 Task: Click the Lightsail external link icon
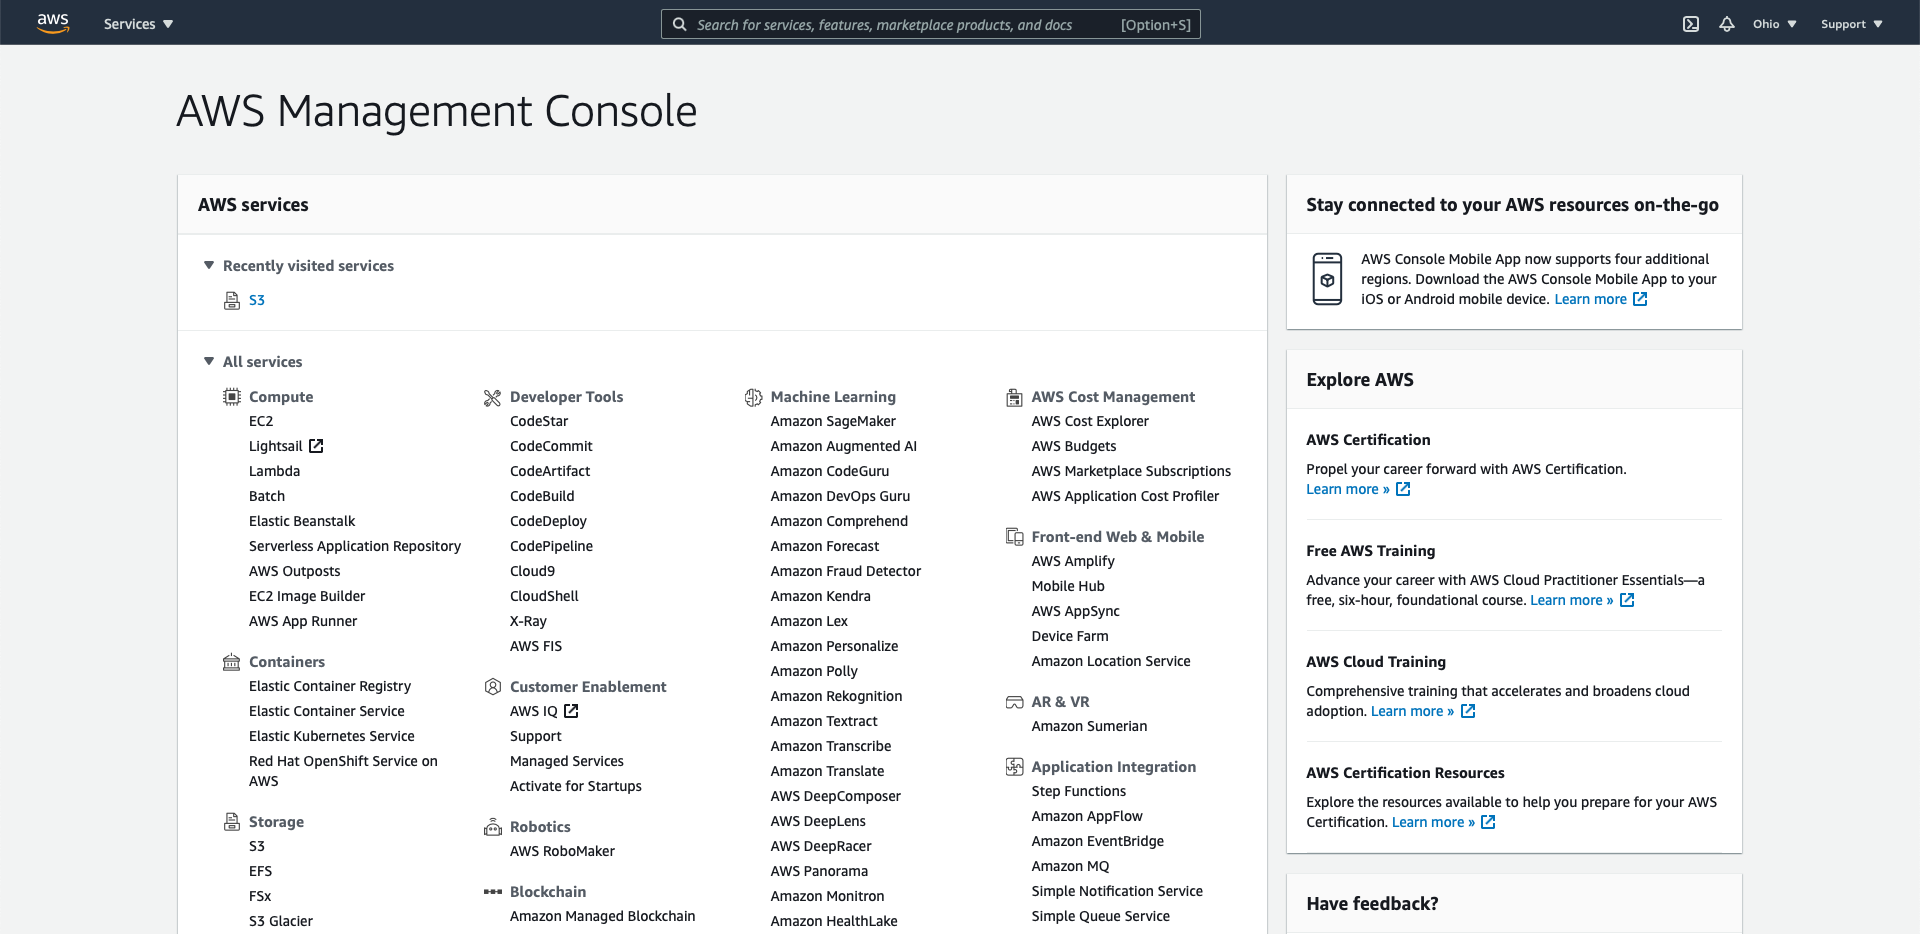(x=316, y=446)
